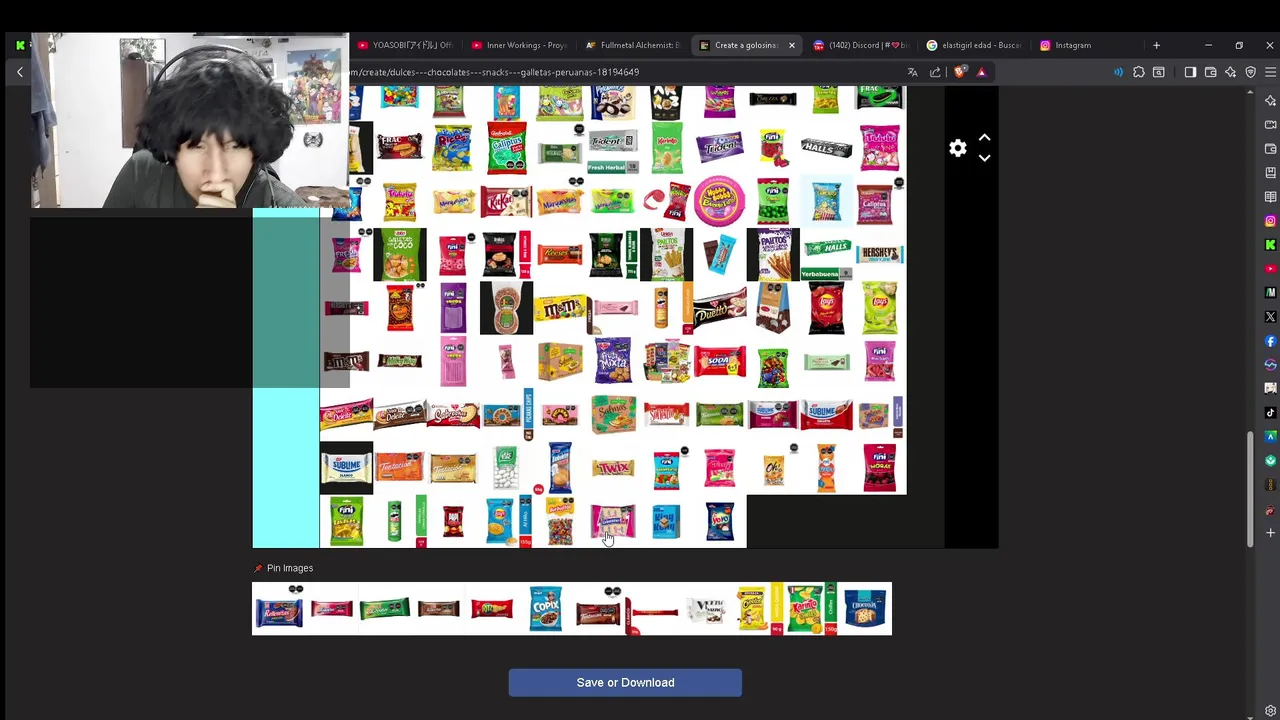Image resolution: width=1280 pixels, height=720 pixels.
Task: Open sidebar settings gear at bottom
Action: point(1270,711)
